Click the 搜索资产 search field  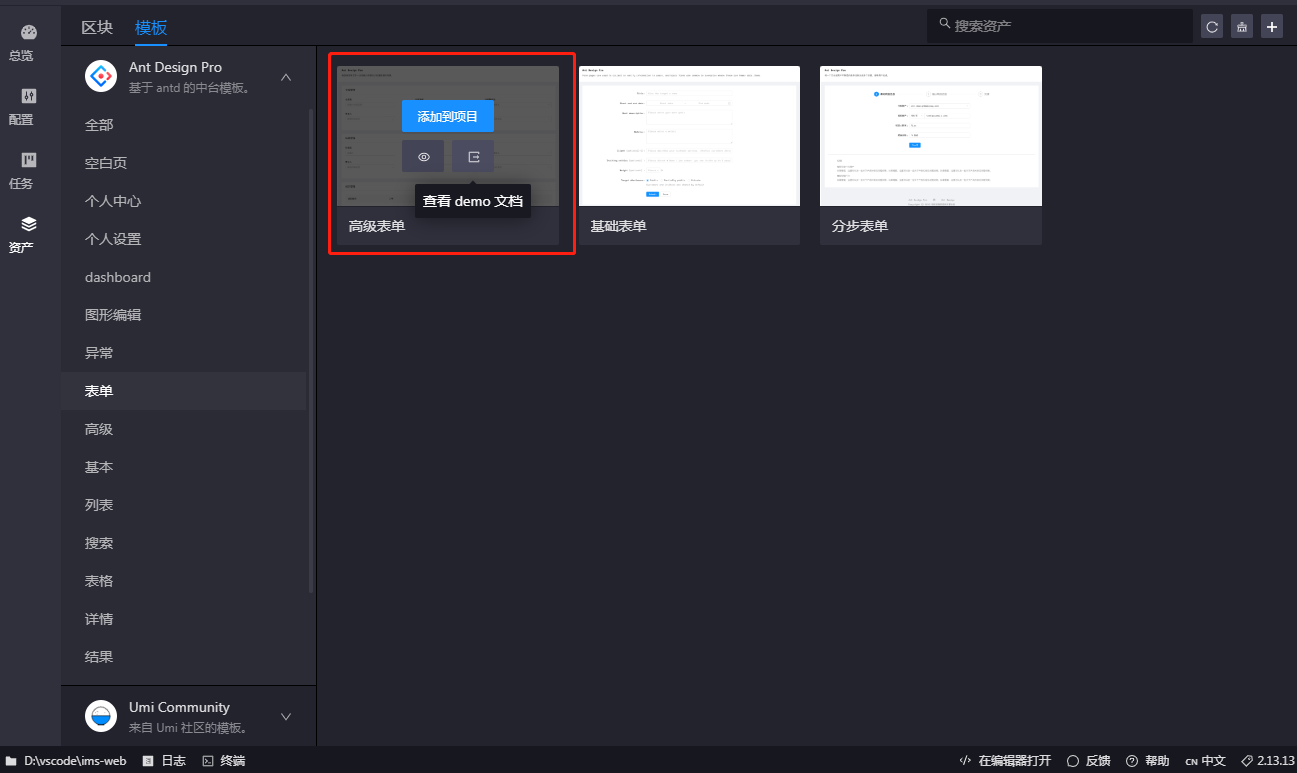pyautogui.click(x=1060, y=26)
